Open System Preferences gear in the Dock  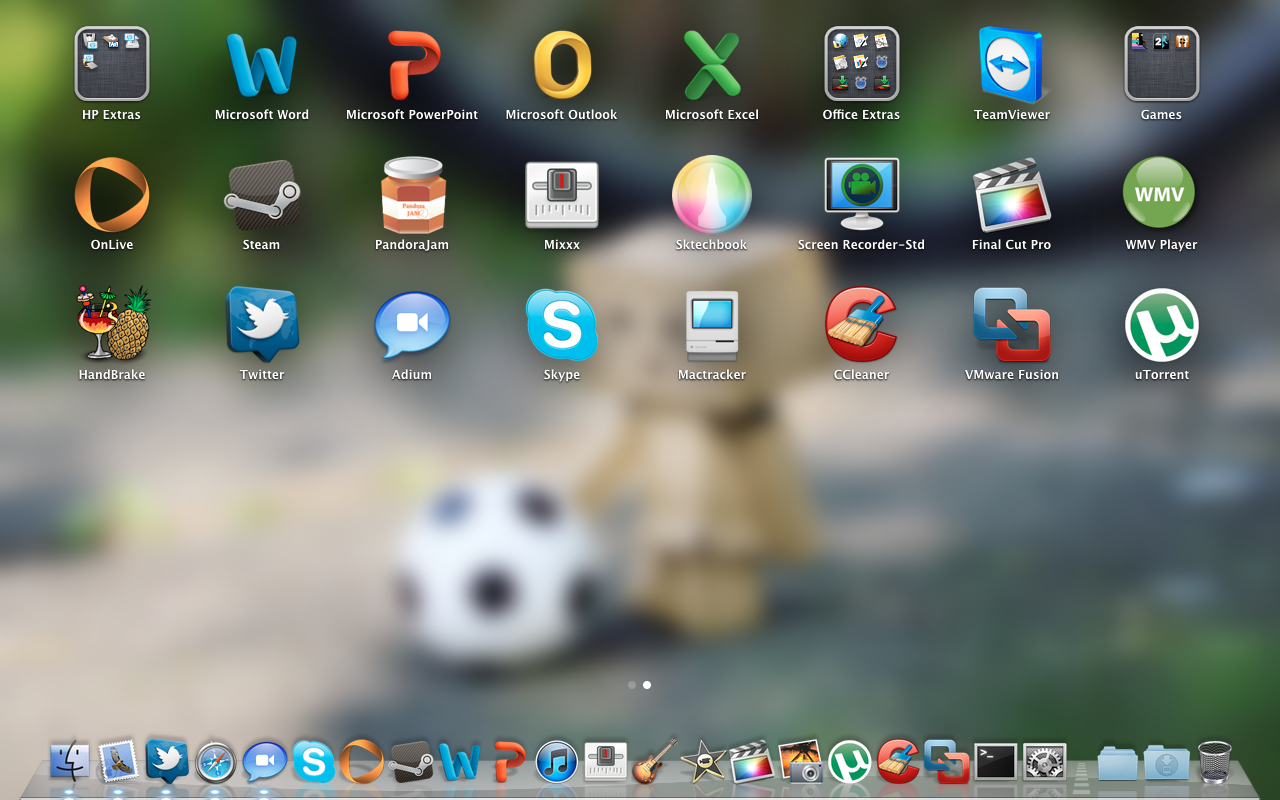point(1045,762)
